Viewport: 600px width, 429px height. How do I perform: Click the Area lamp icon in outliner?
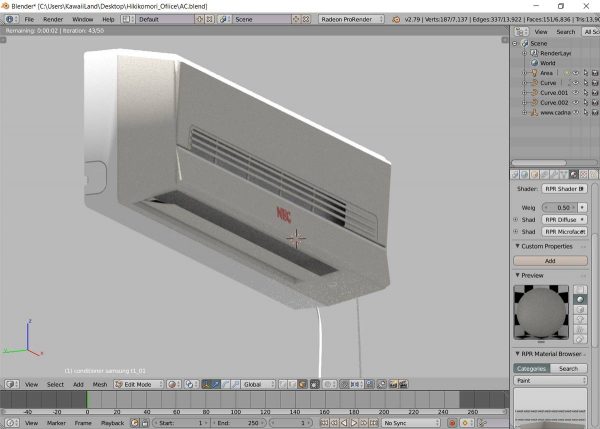[x=534, y=73]
